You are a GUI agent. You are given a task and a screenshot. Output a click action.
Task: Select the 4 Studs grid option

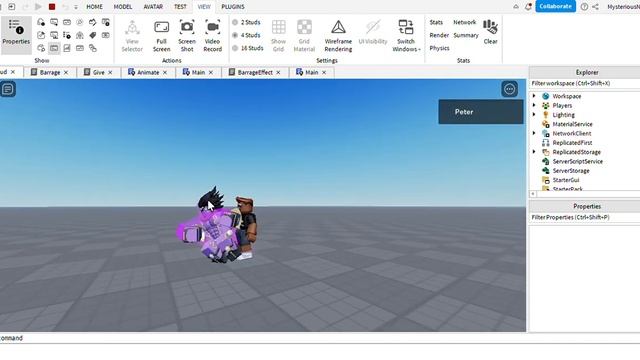click(x=246, y=35)
